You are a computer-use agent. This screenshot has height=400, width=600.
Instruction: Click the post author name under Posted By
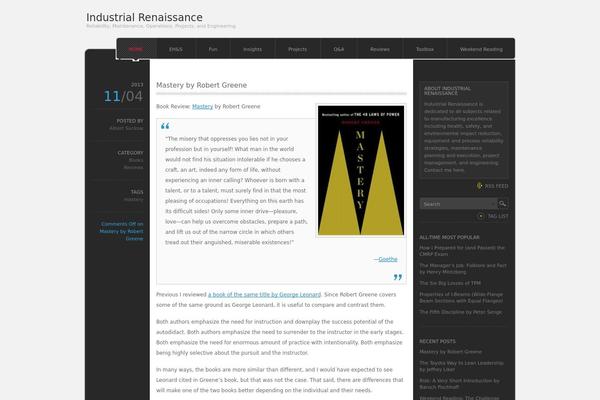(126, 128)
